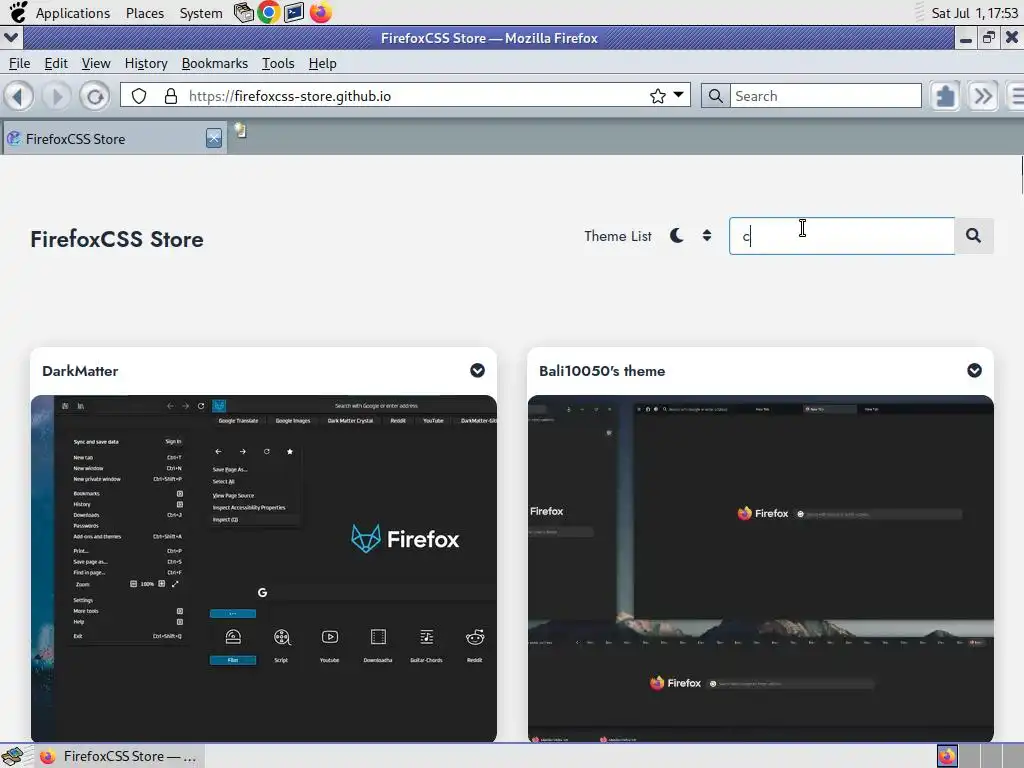The image size is (1024, 768).
Task: Open the Theme List link
Action: 618,236
